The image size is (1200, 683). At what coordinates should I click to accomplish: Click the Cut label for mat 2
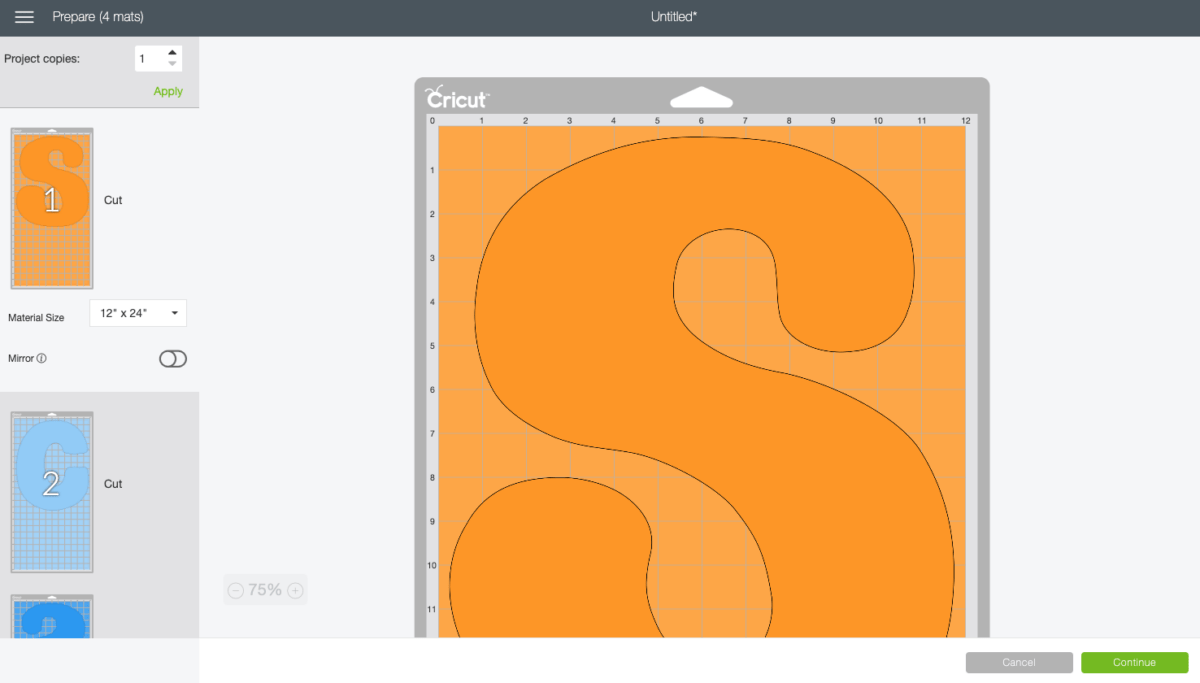point(113,484)
